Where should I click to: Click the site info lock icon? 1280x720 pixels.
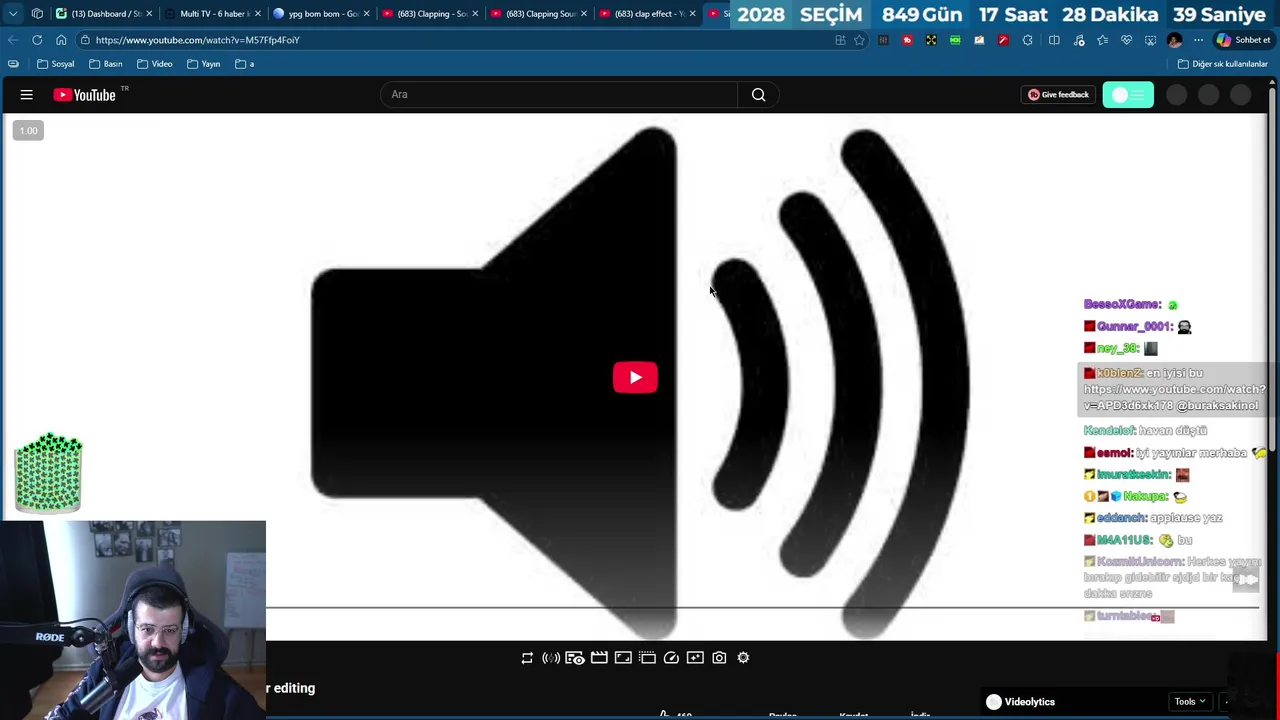click(x=85, y=40)
